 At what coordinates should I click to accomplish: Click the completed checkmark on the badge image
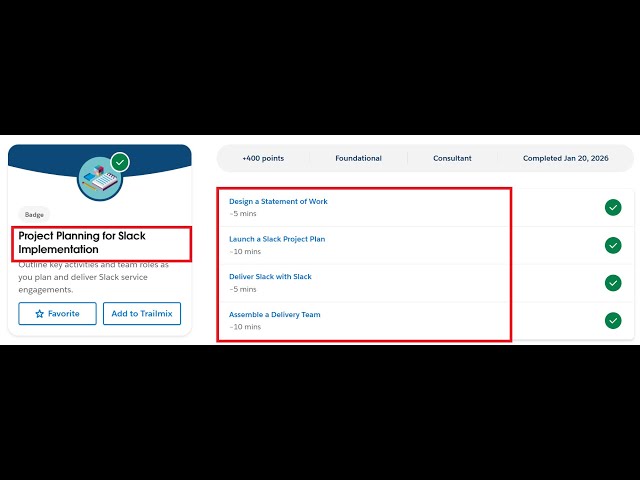tap(120, 162)
